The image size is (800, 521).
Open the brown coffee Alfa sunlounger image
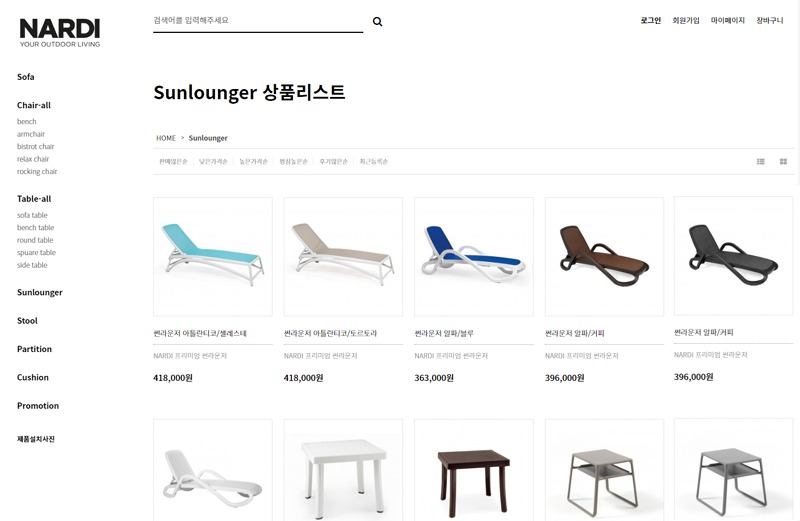click(605, 257)
